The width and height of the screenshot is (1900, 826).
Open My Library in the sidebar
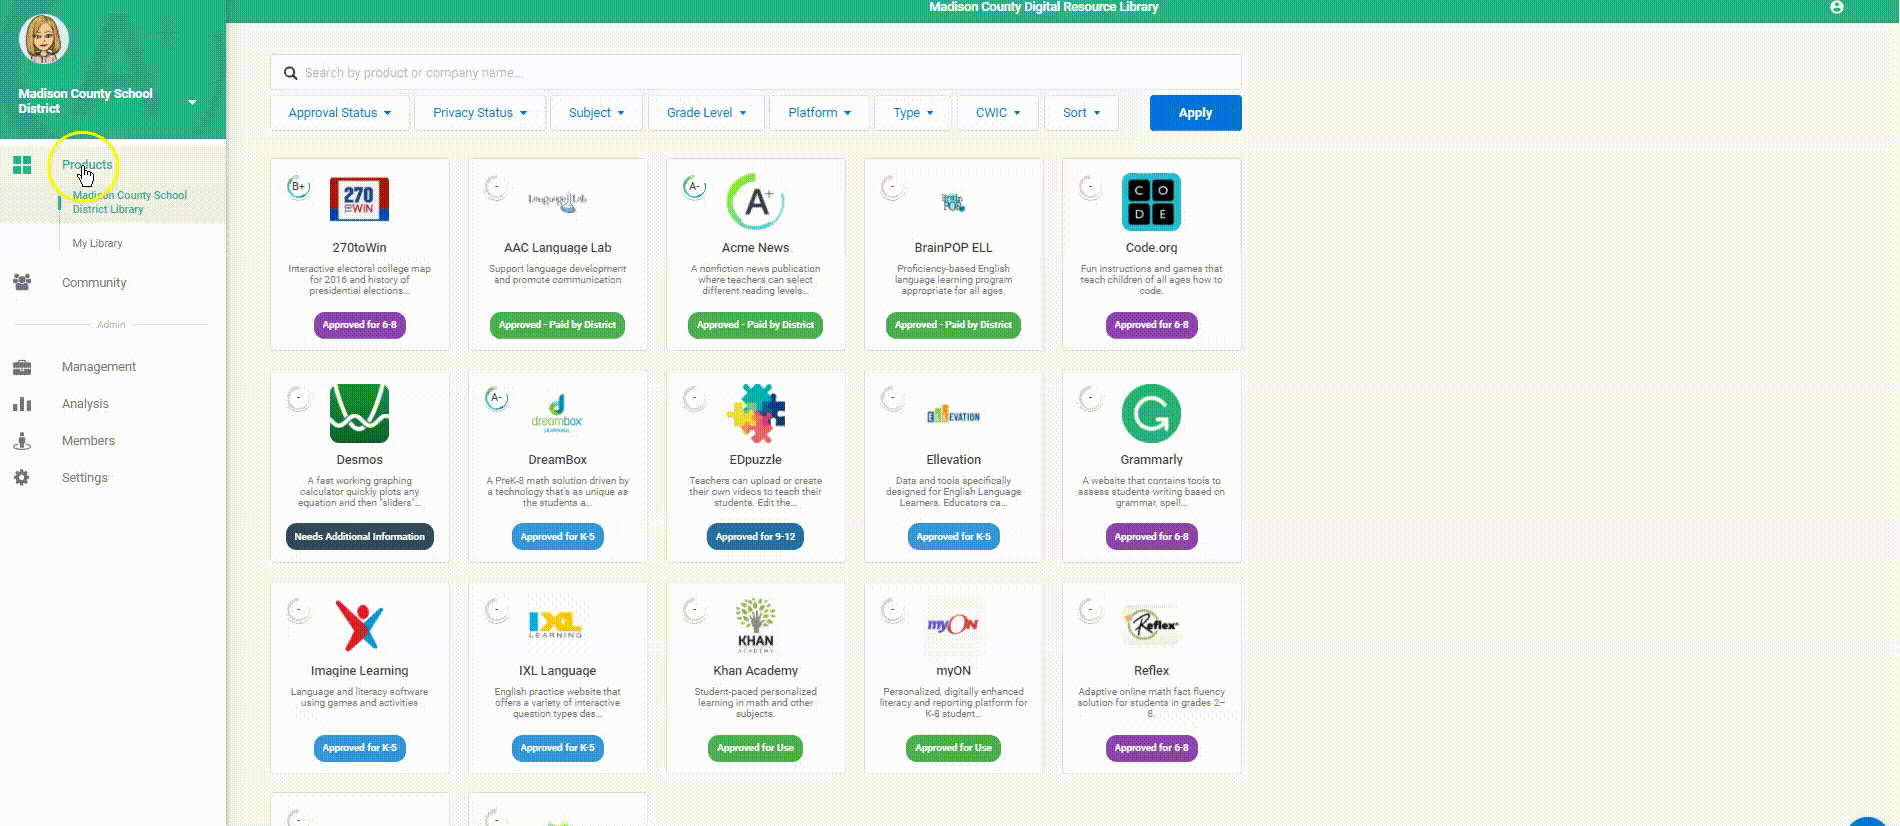click(x=97, y=243)
